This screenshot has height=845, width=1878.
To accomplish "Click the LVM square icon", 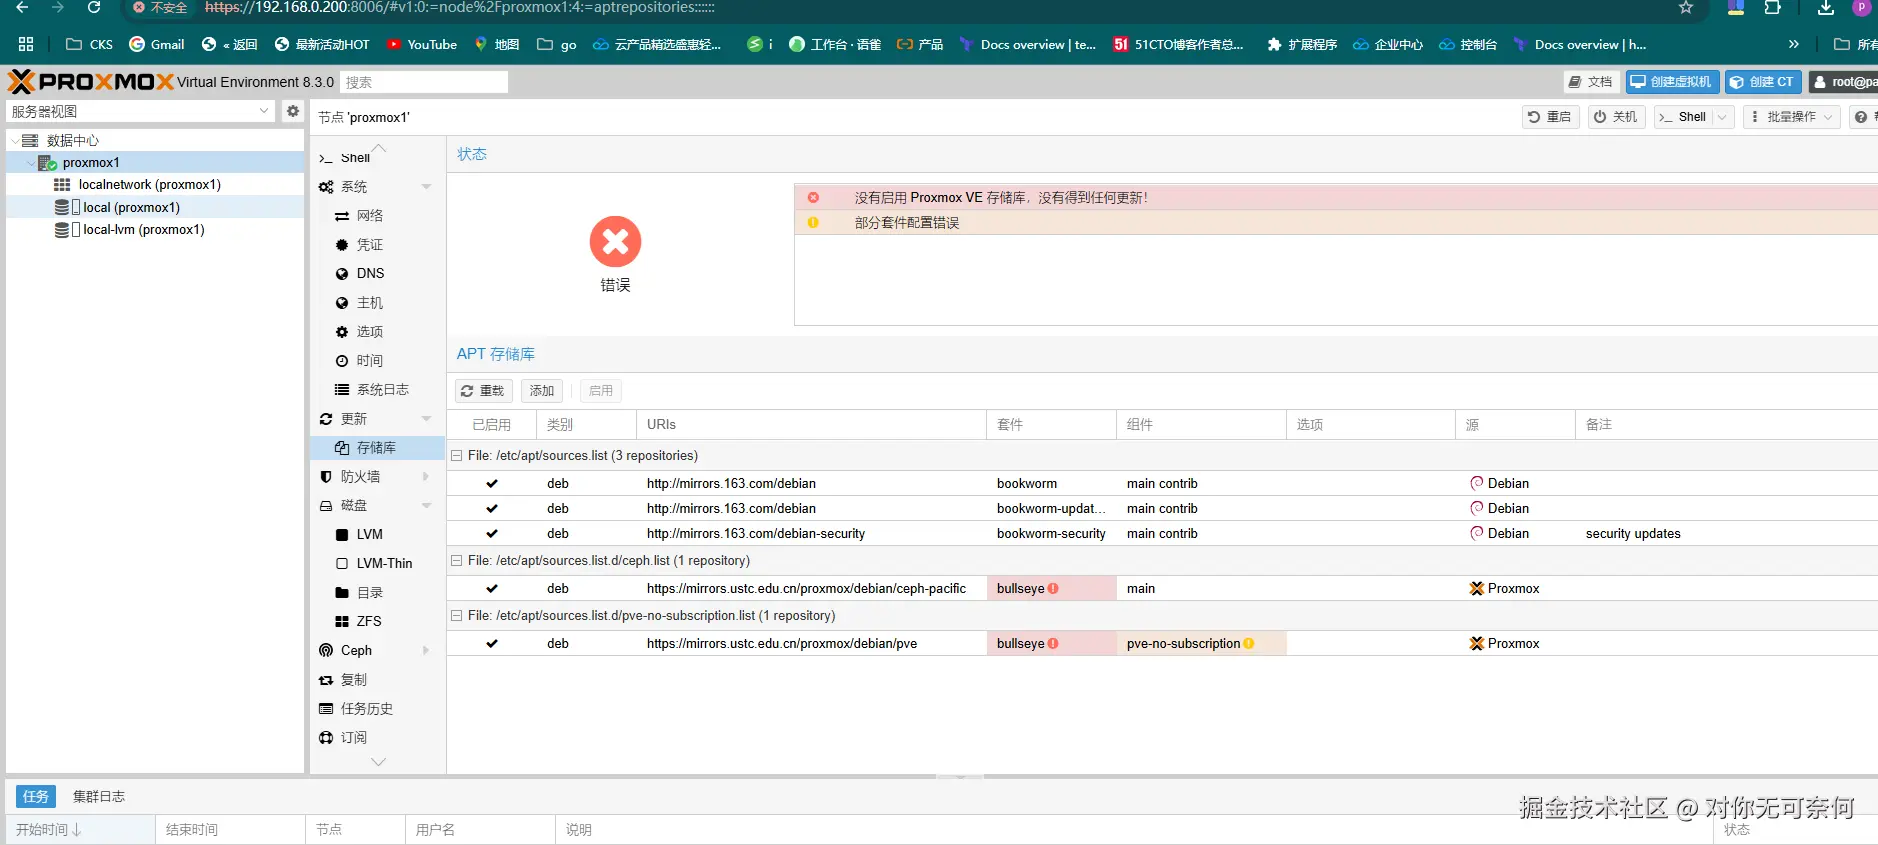I will coord(342,535).
